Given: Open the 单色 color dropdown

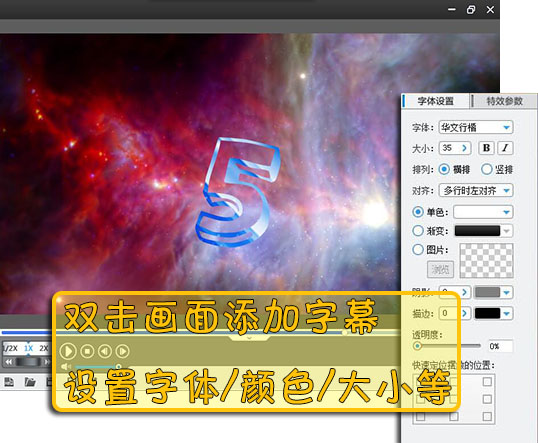Looking at the screenshot, I should pos(483,212).
